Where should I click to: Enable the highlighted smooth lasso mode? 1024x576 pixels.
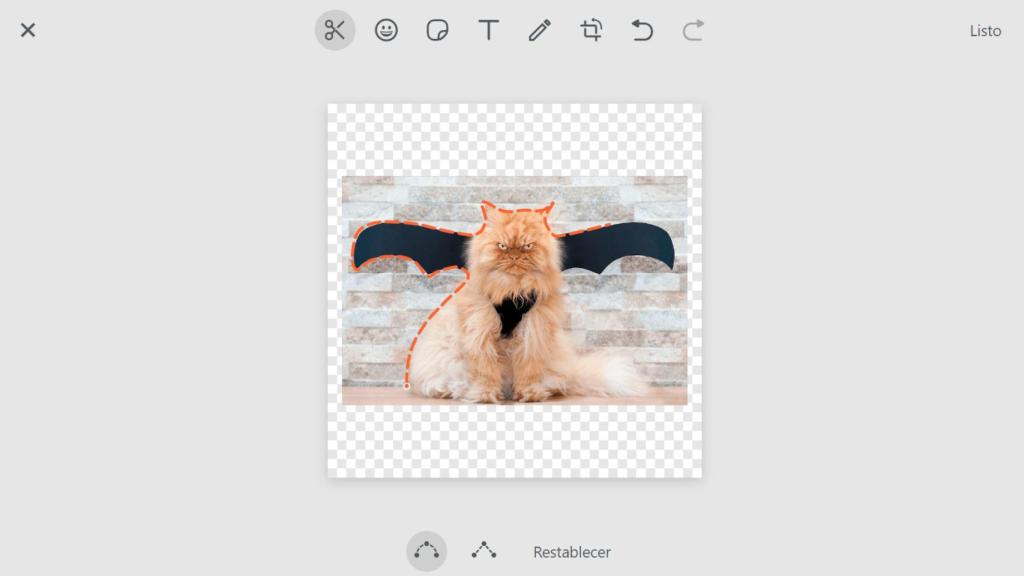click(x=425, y=551)
